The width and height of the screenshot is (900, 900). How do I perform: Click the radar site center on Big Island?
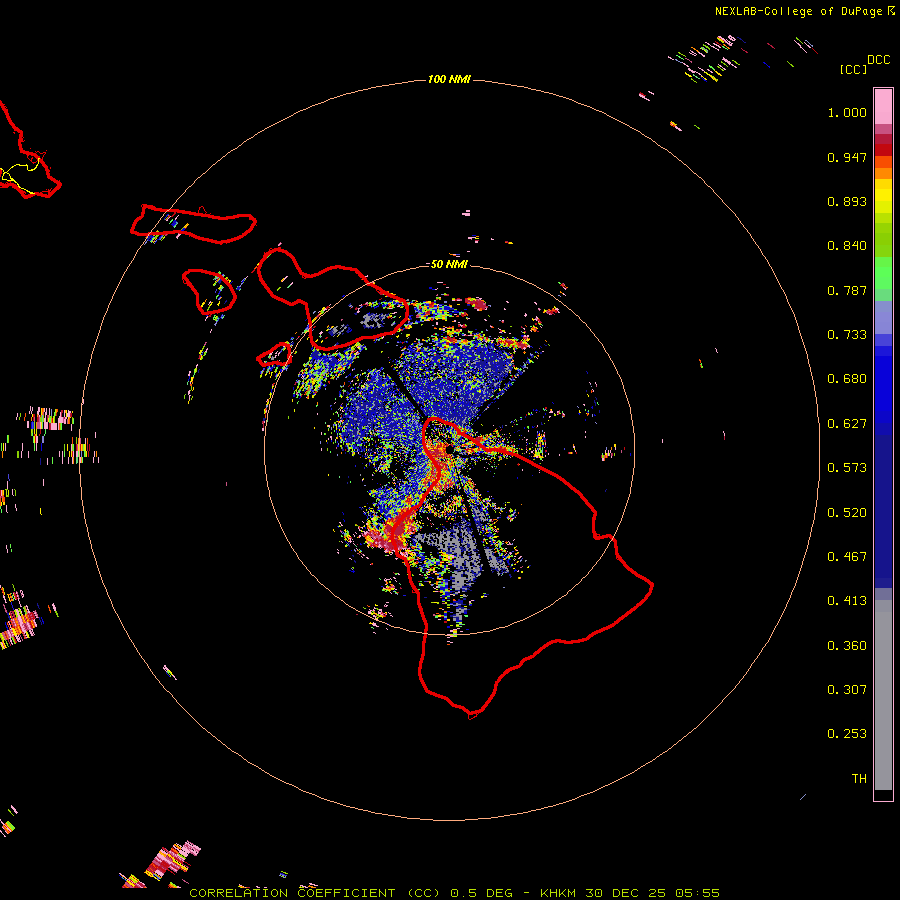(x=449, y=449)
